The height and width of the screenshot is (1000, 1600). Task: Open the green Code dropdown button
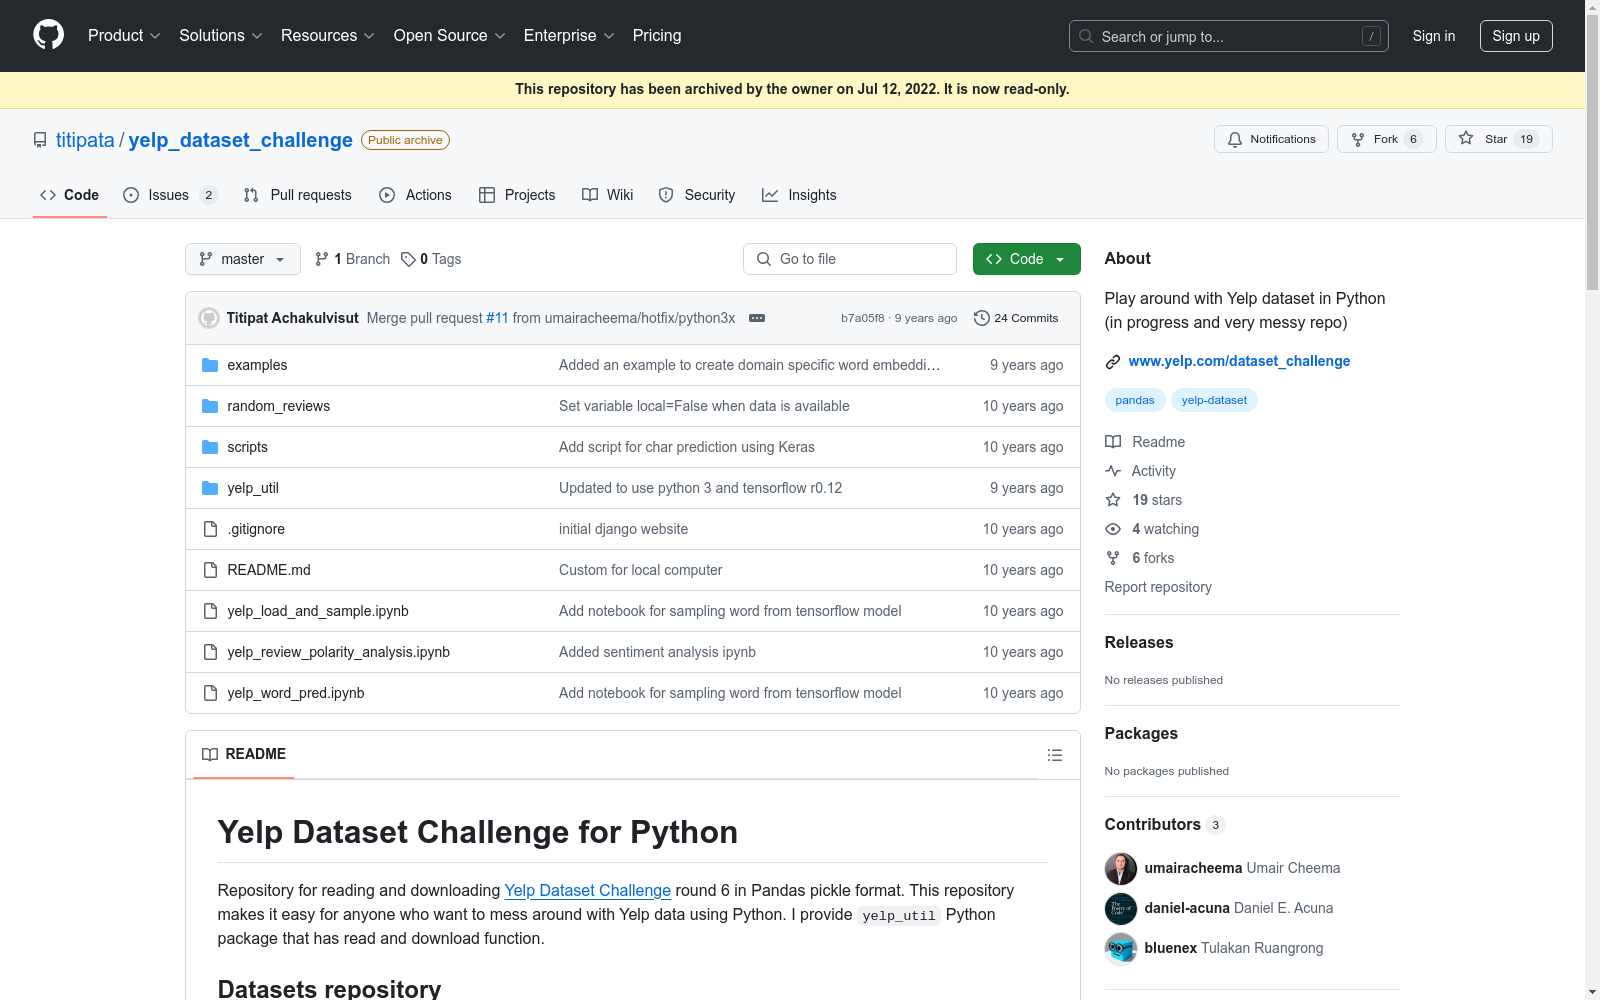click(x=1027, y=259)
